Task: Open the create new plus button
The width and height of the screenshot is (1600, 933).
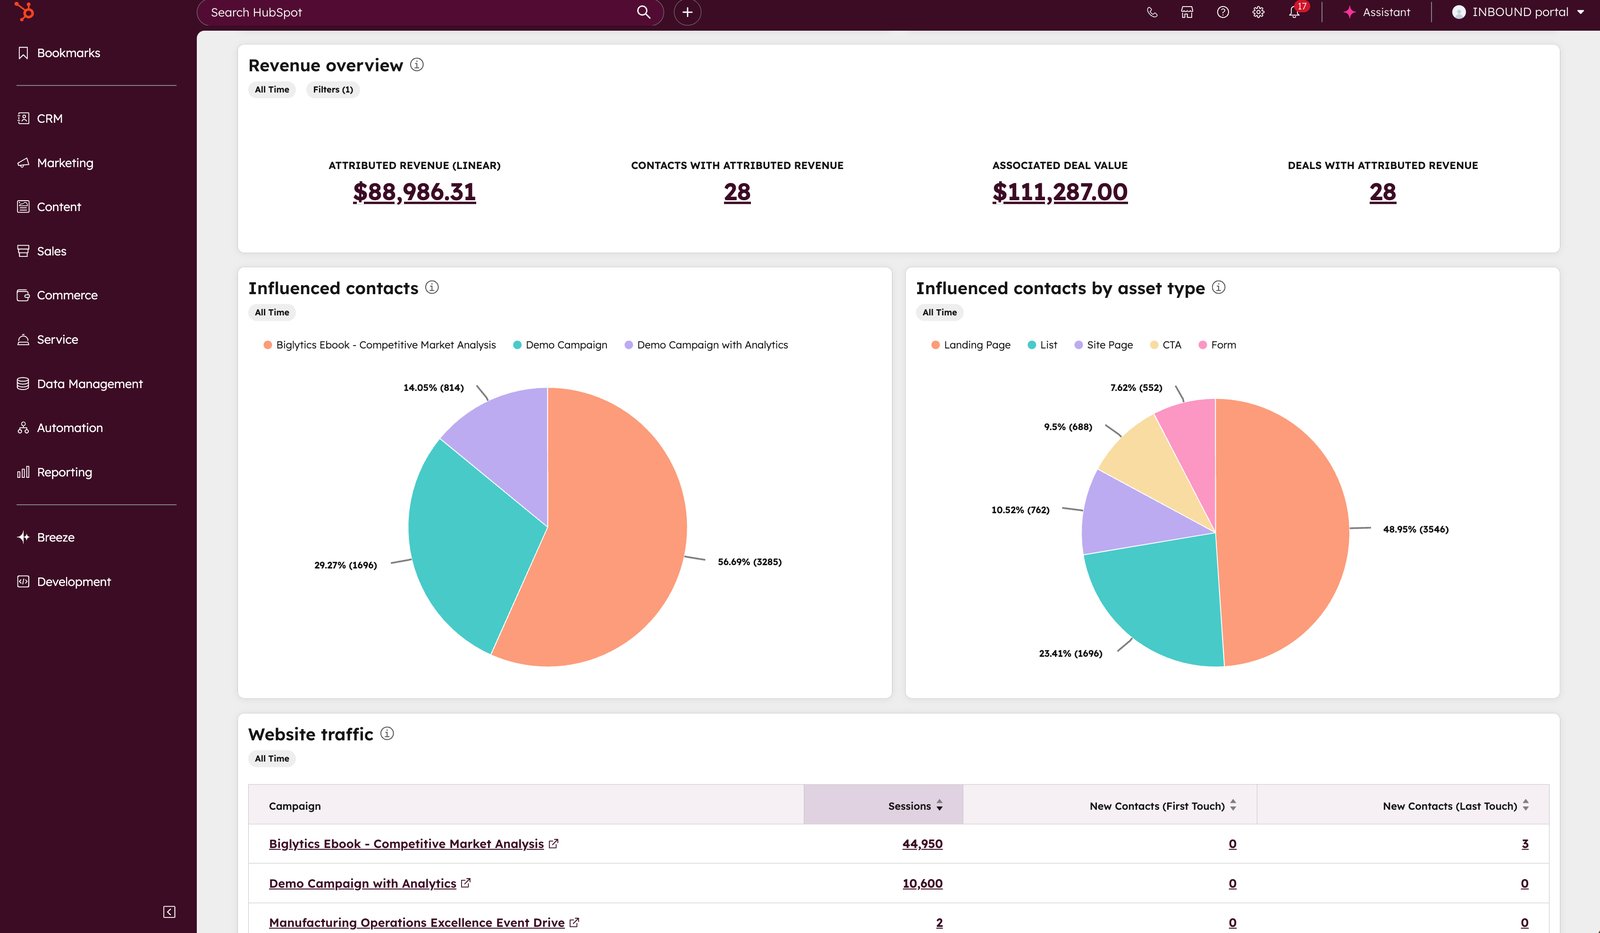Action: (x=687, y=12)
